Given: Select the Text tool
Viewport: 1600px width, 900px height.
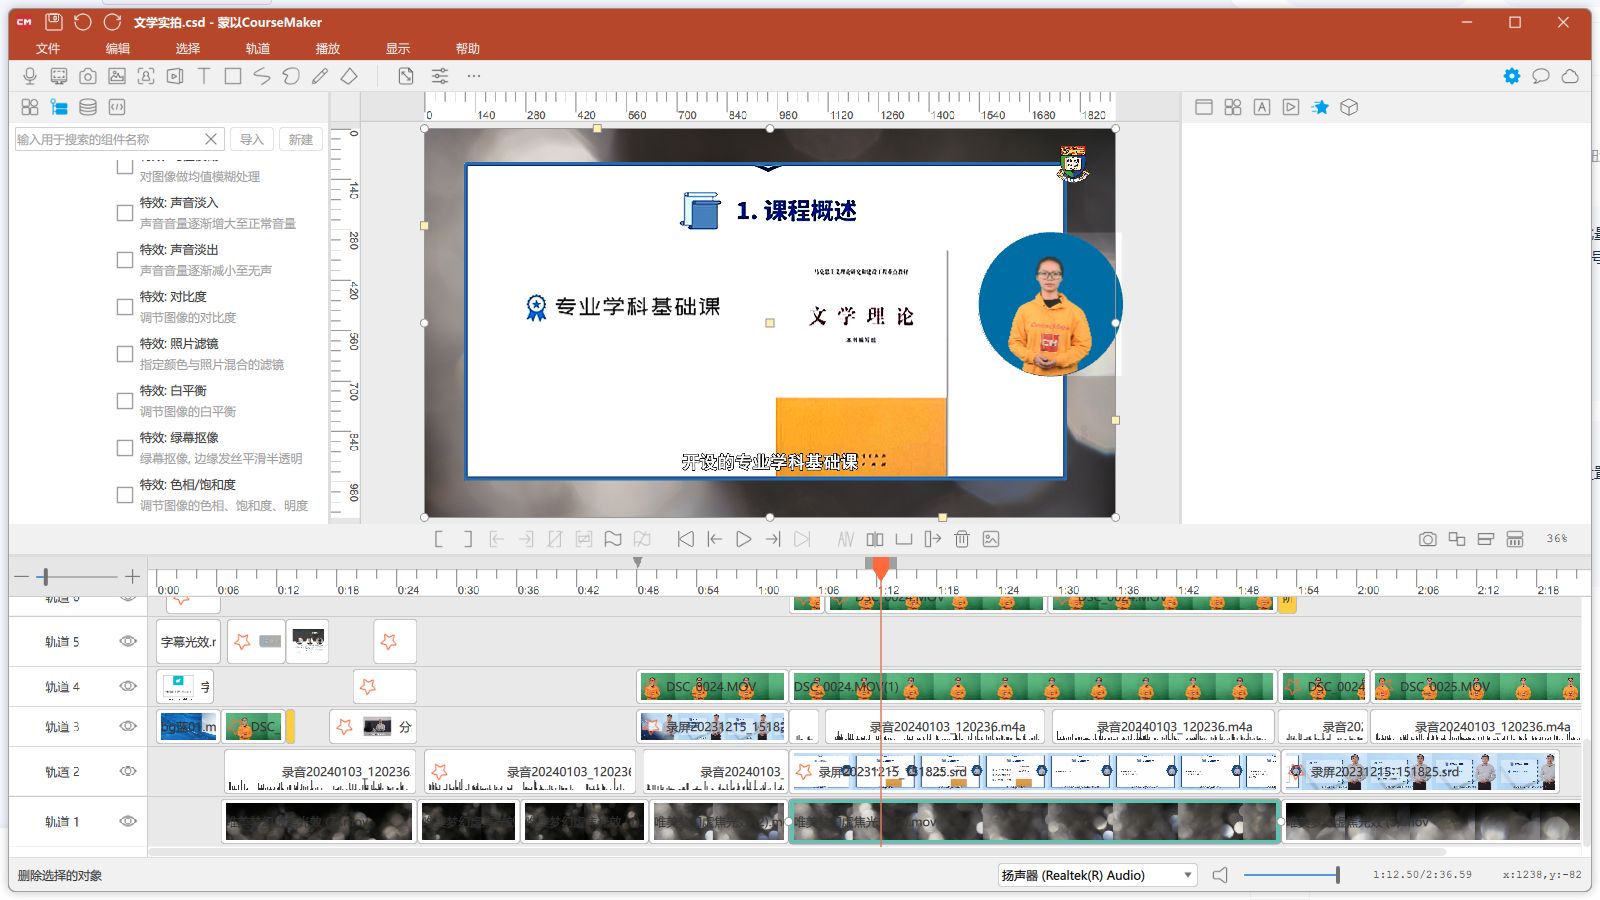Looking at the screenshot, I should coord(204,76).
